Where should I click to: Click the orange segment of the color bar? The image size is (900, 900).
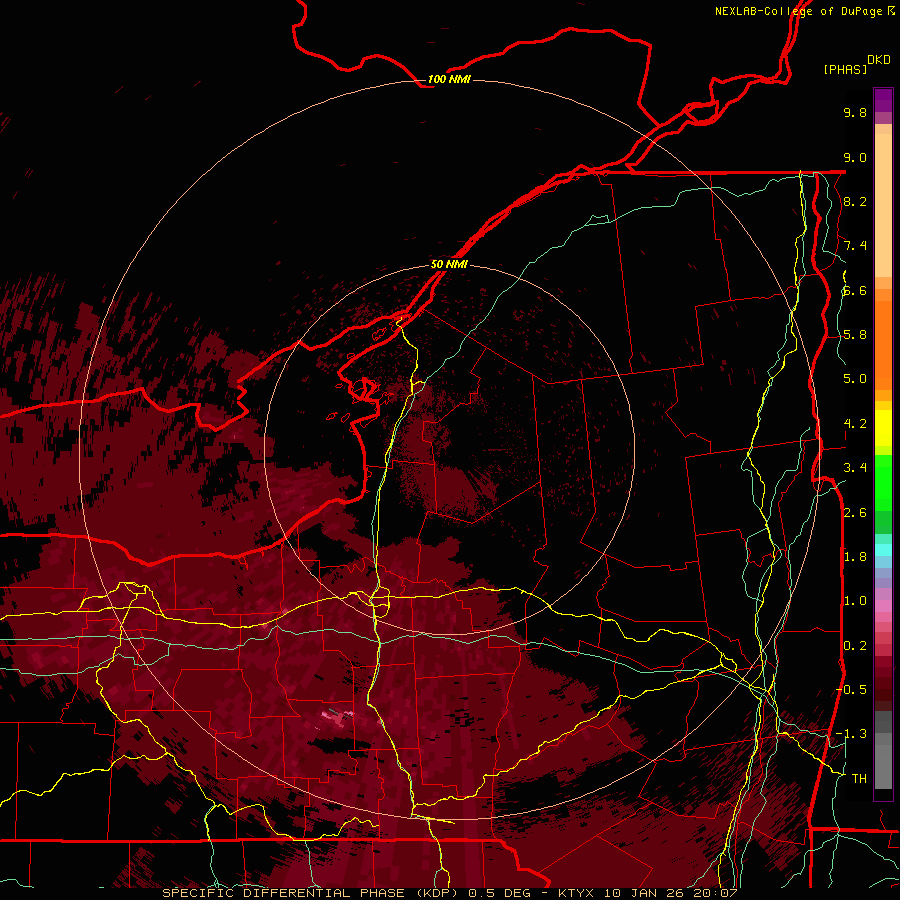883,344
